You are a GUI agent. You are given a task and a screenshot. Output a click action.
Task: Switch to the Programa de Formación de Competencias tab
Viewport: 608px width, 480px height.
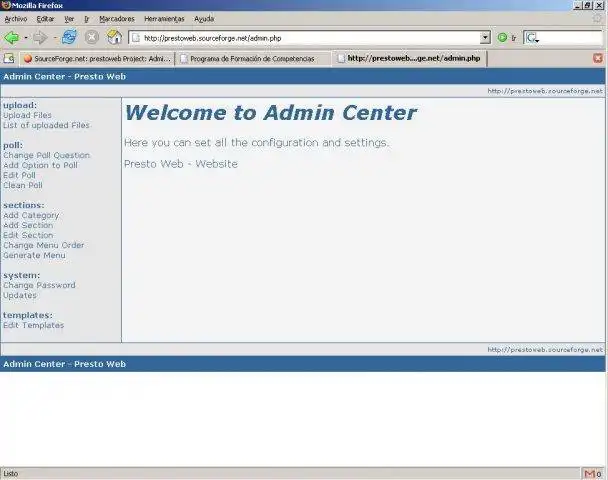(253, 59)
